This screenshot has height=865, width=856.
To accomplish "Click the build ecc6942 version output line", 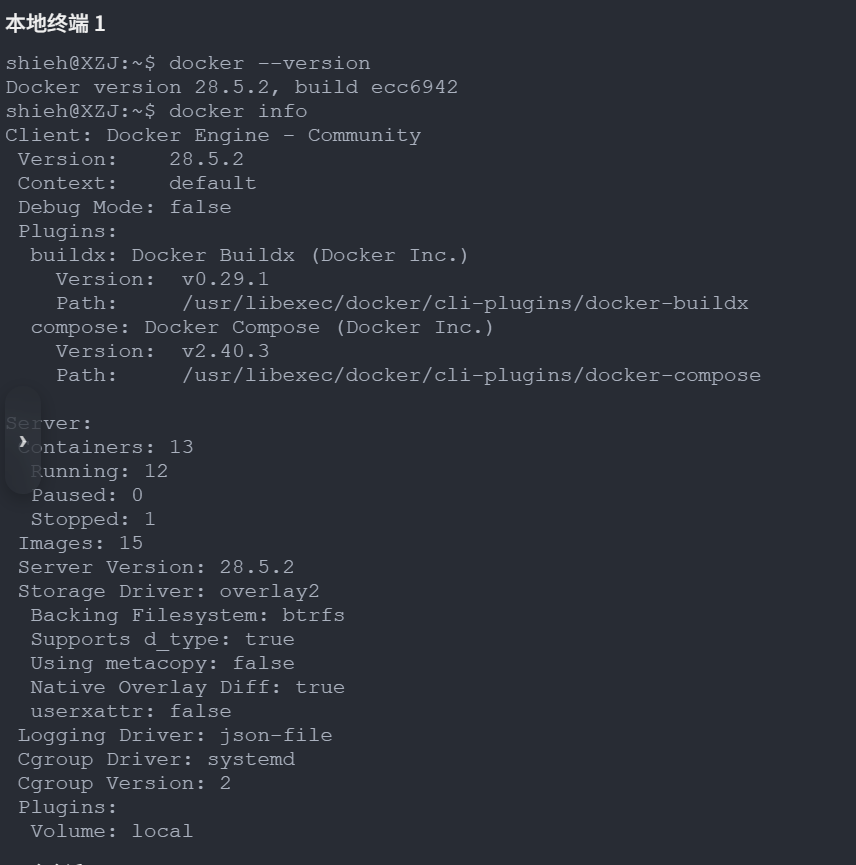I will (x=231, y=87).
